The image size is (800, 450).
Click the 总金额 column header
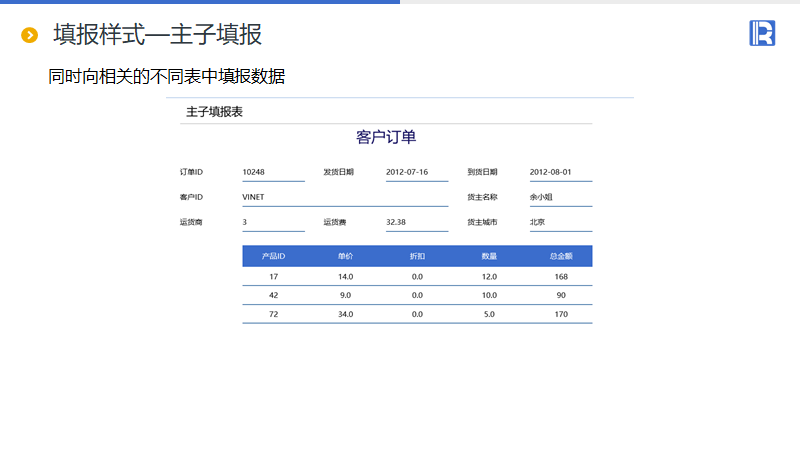[560, 256]
